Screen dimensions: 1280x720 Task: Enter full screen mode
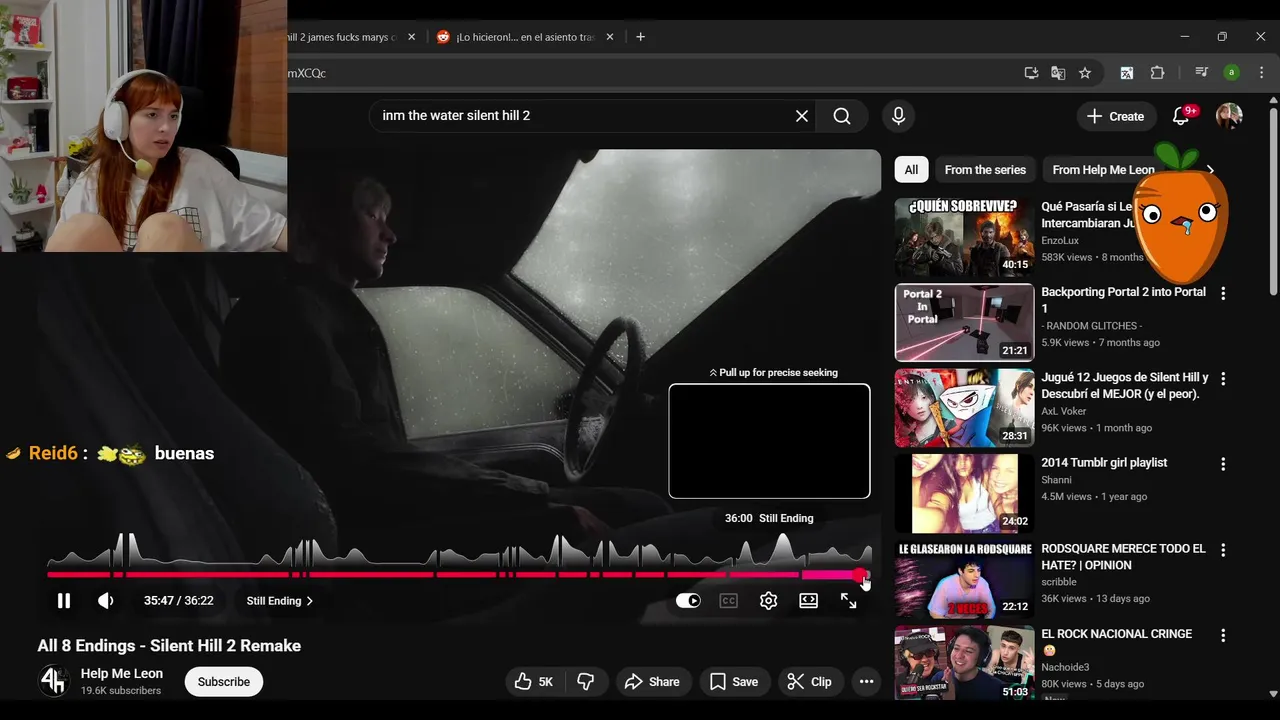click(848, 601)
